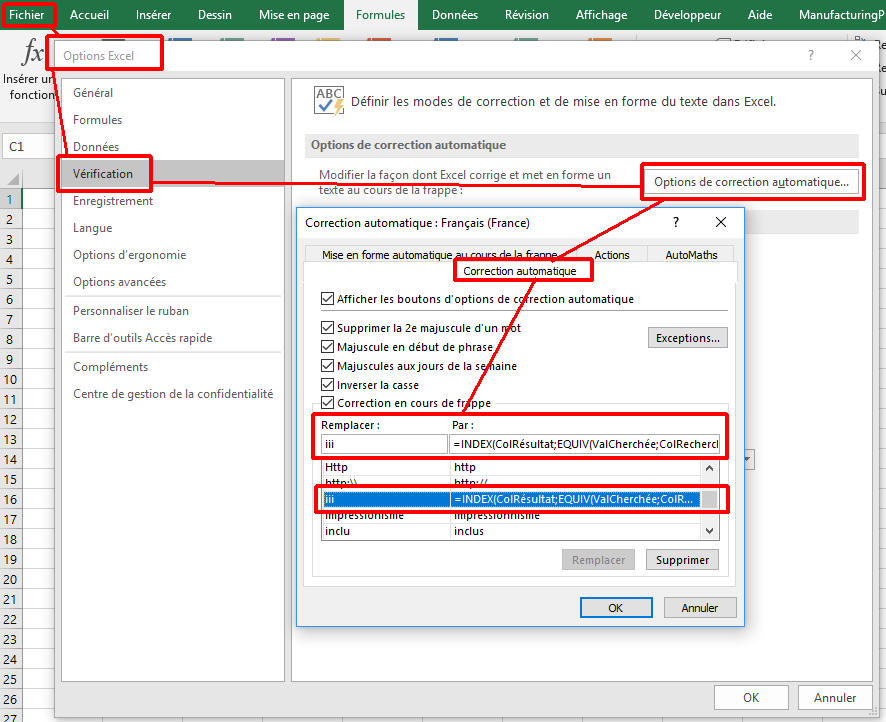Select the 'Http' row in replacements list
Image resolution: width=886 pixels, height=722 pixels.
[511, 467]
